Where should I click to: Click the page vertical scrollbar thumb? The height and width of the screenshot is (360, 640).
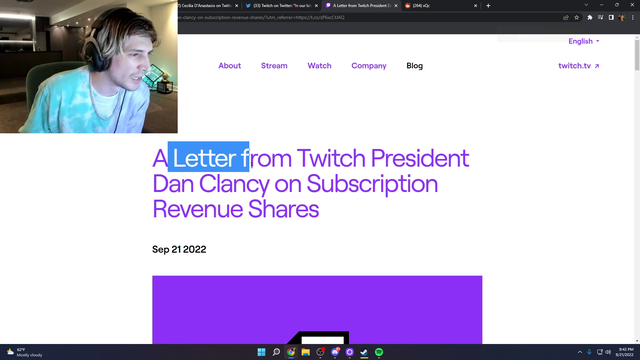click(637, 55)
